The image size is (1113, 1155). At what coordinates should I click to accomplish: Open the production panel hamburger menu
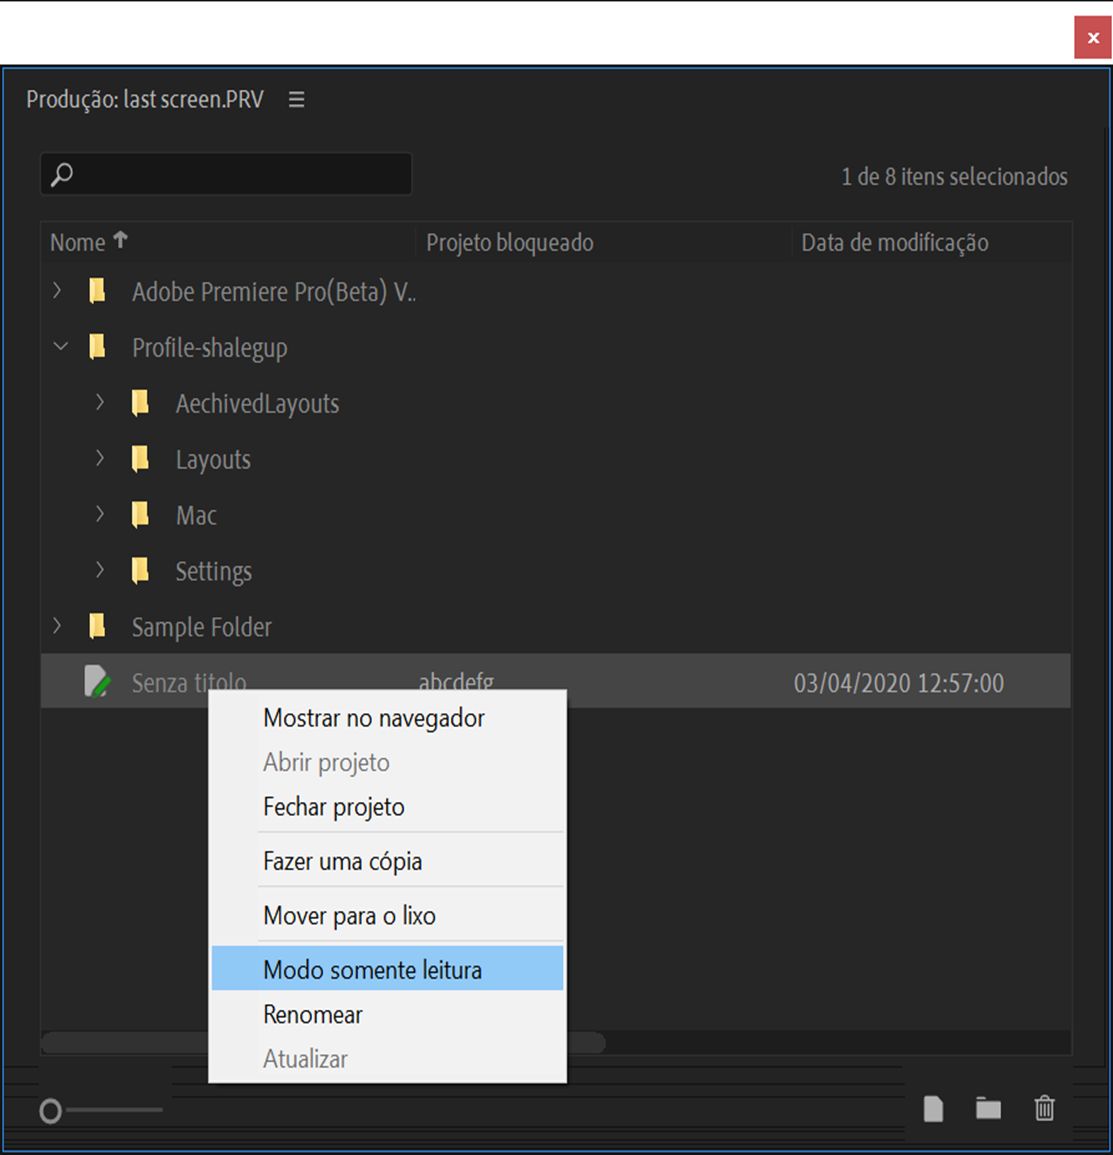tap(295, 99)
